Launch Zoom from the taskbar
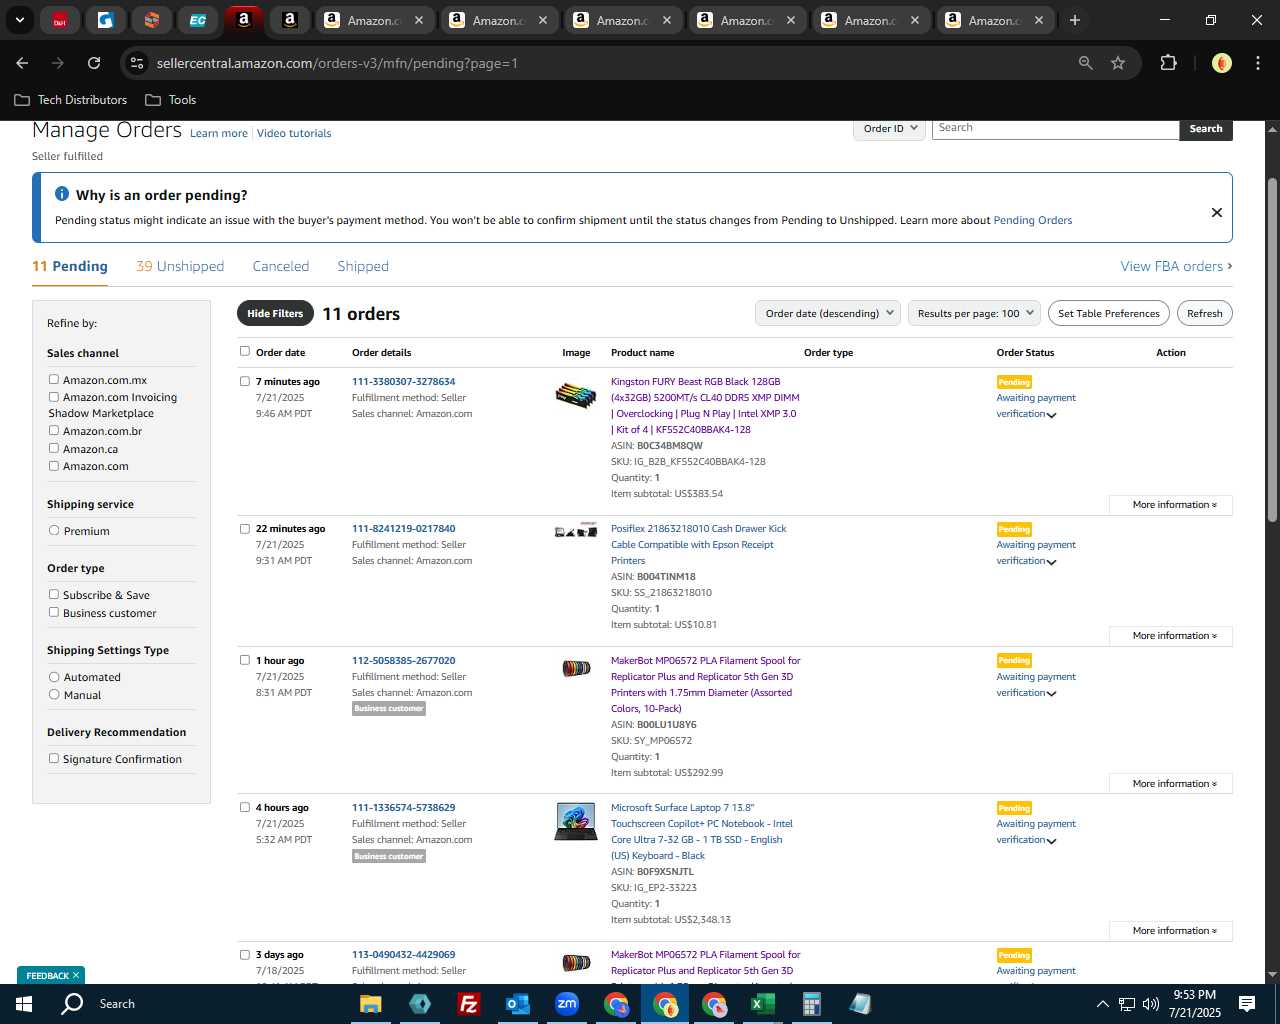 [566, 1004]
